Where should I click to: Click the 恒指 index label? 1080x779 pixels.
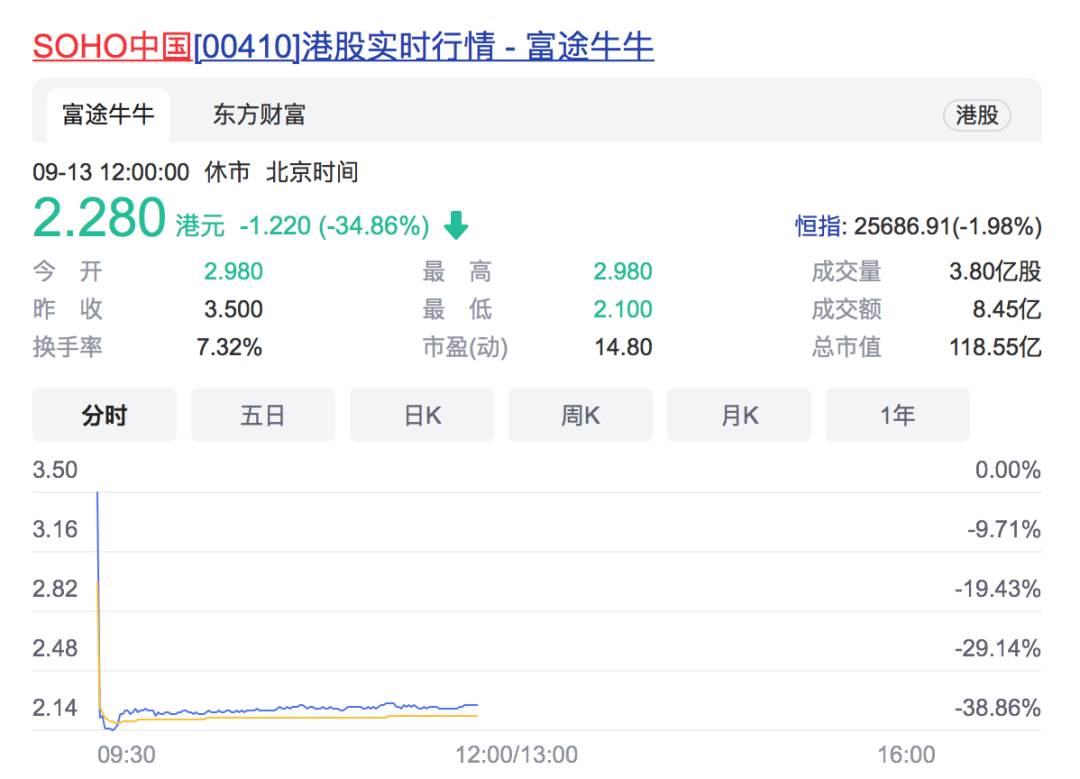point(818,227)
